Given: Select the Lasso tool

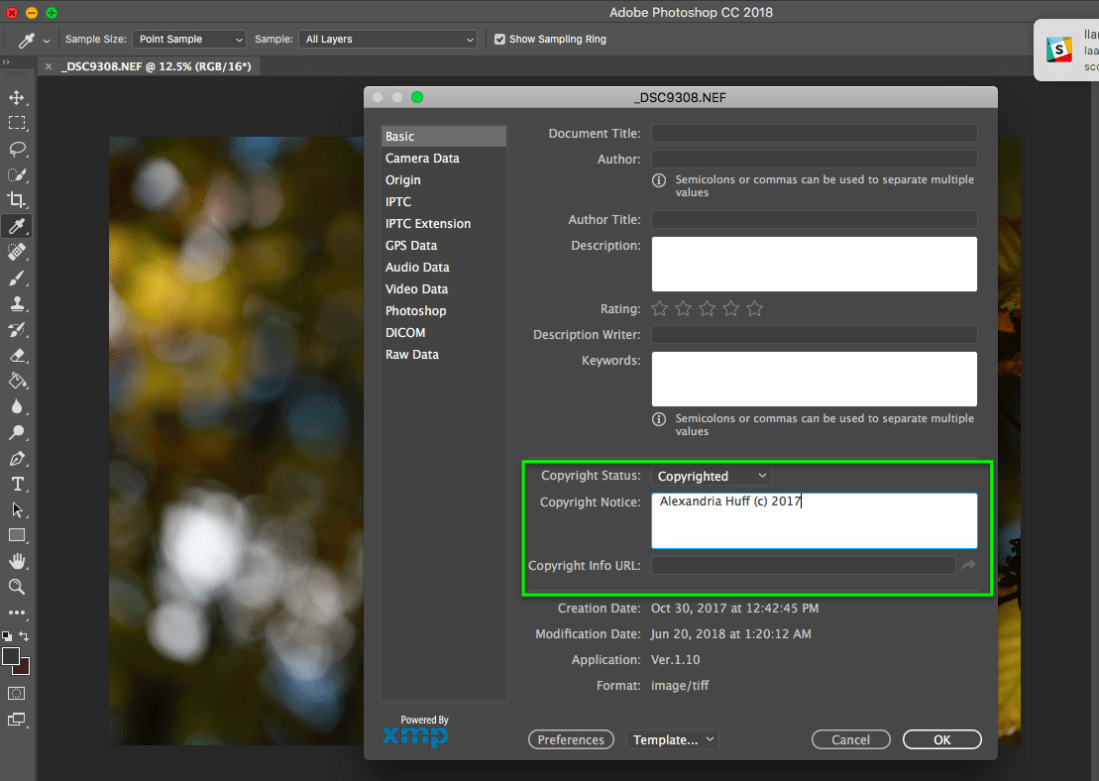Looking at the screenshot, I should pyautogui.click(x=18, y=149).
